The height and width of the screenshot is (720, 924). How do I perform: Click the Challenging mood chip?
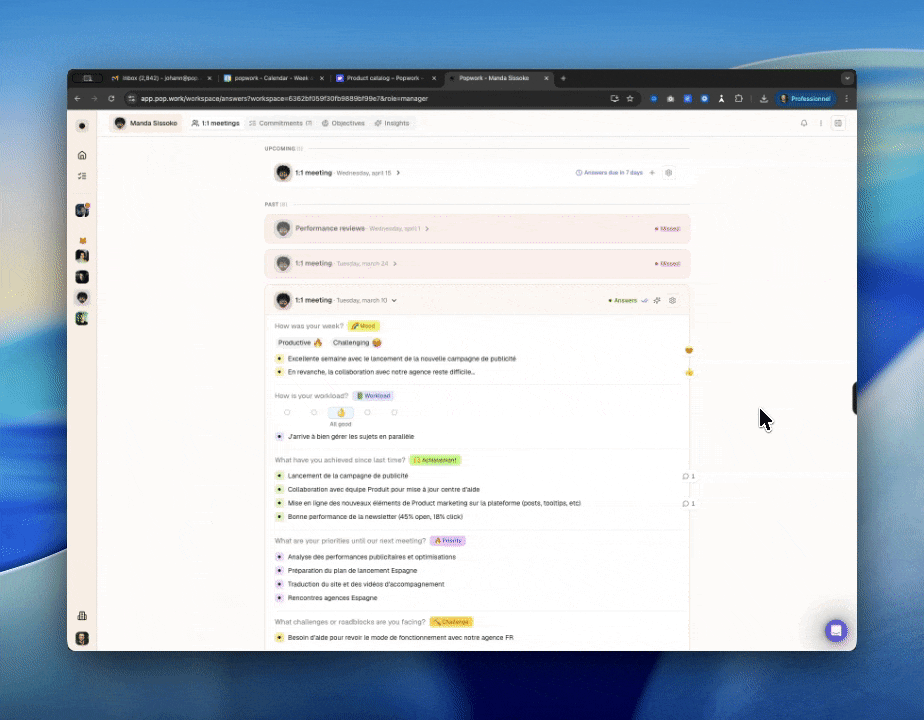(357, 343)
